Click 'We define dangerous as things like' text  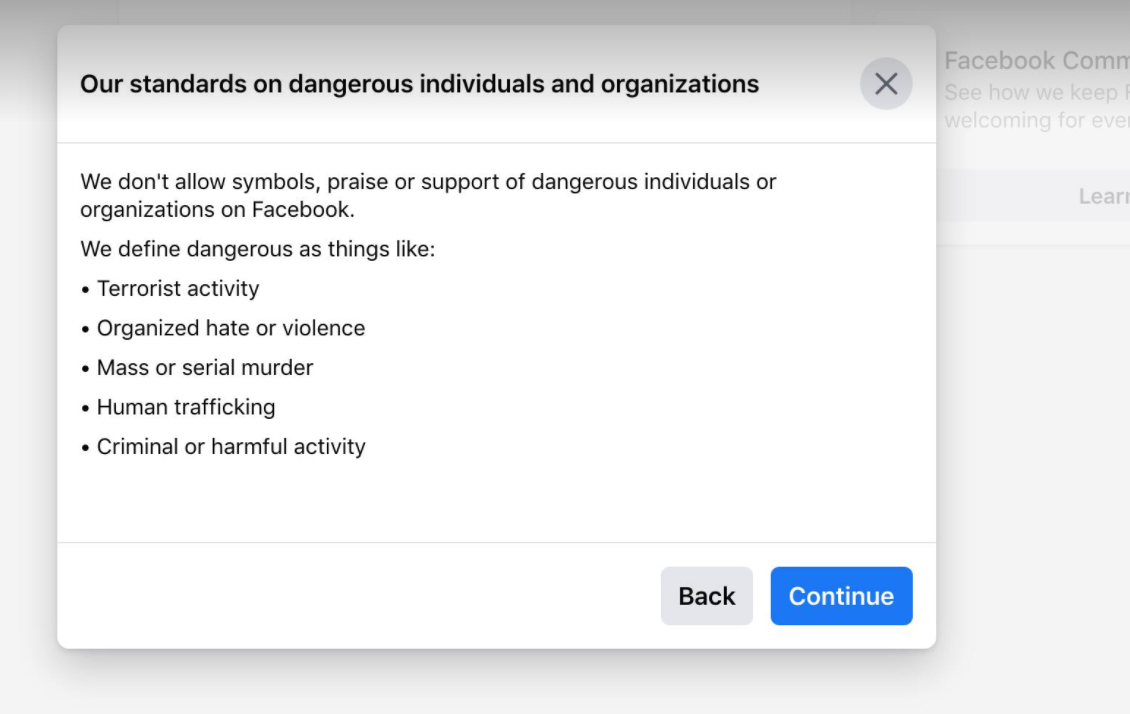click(x=257, y=249)
